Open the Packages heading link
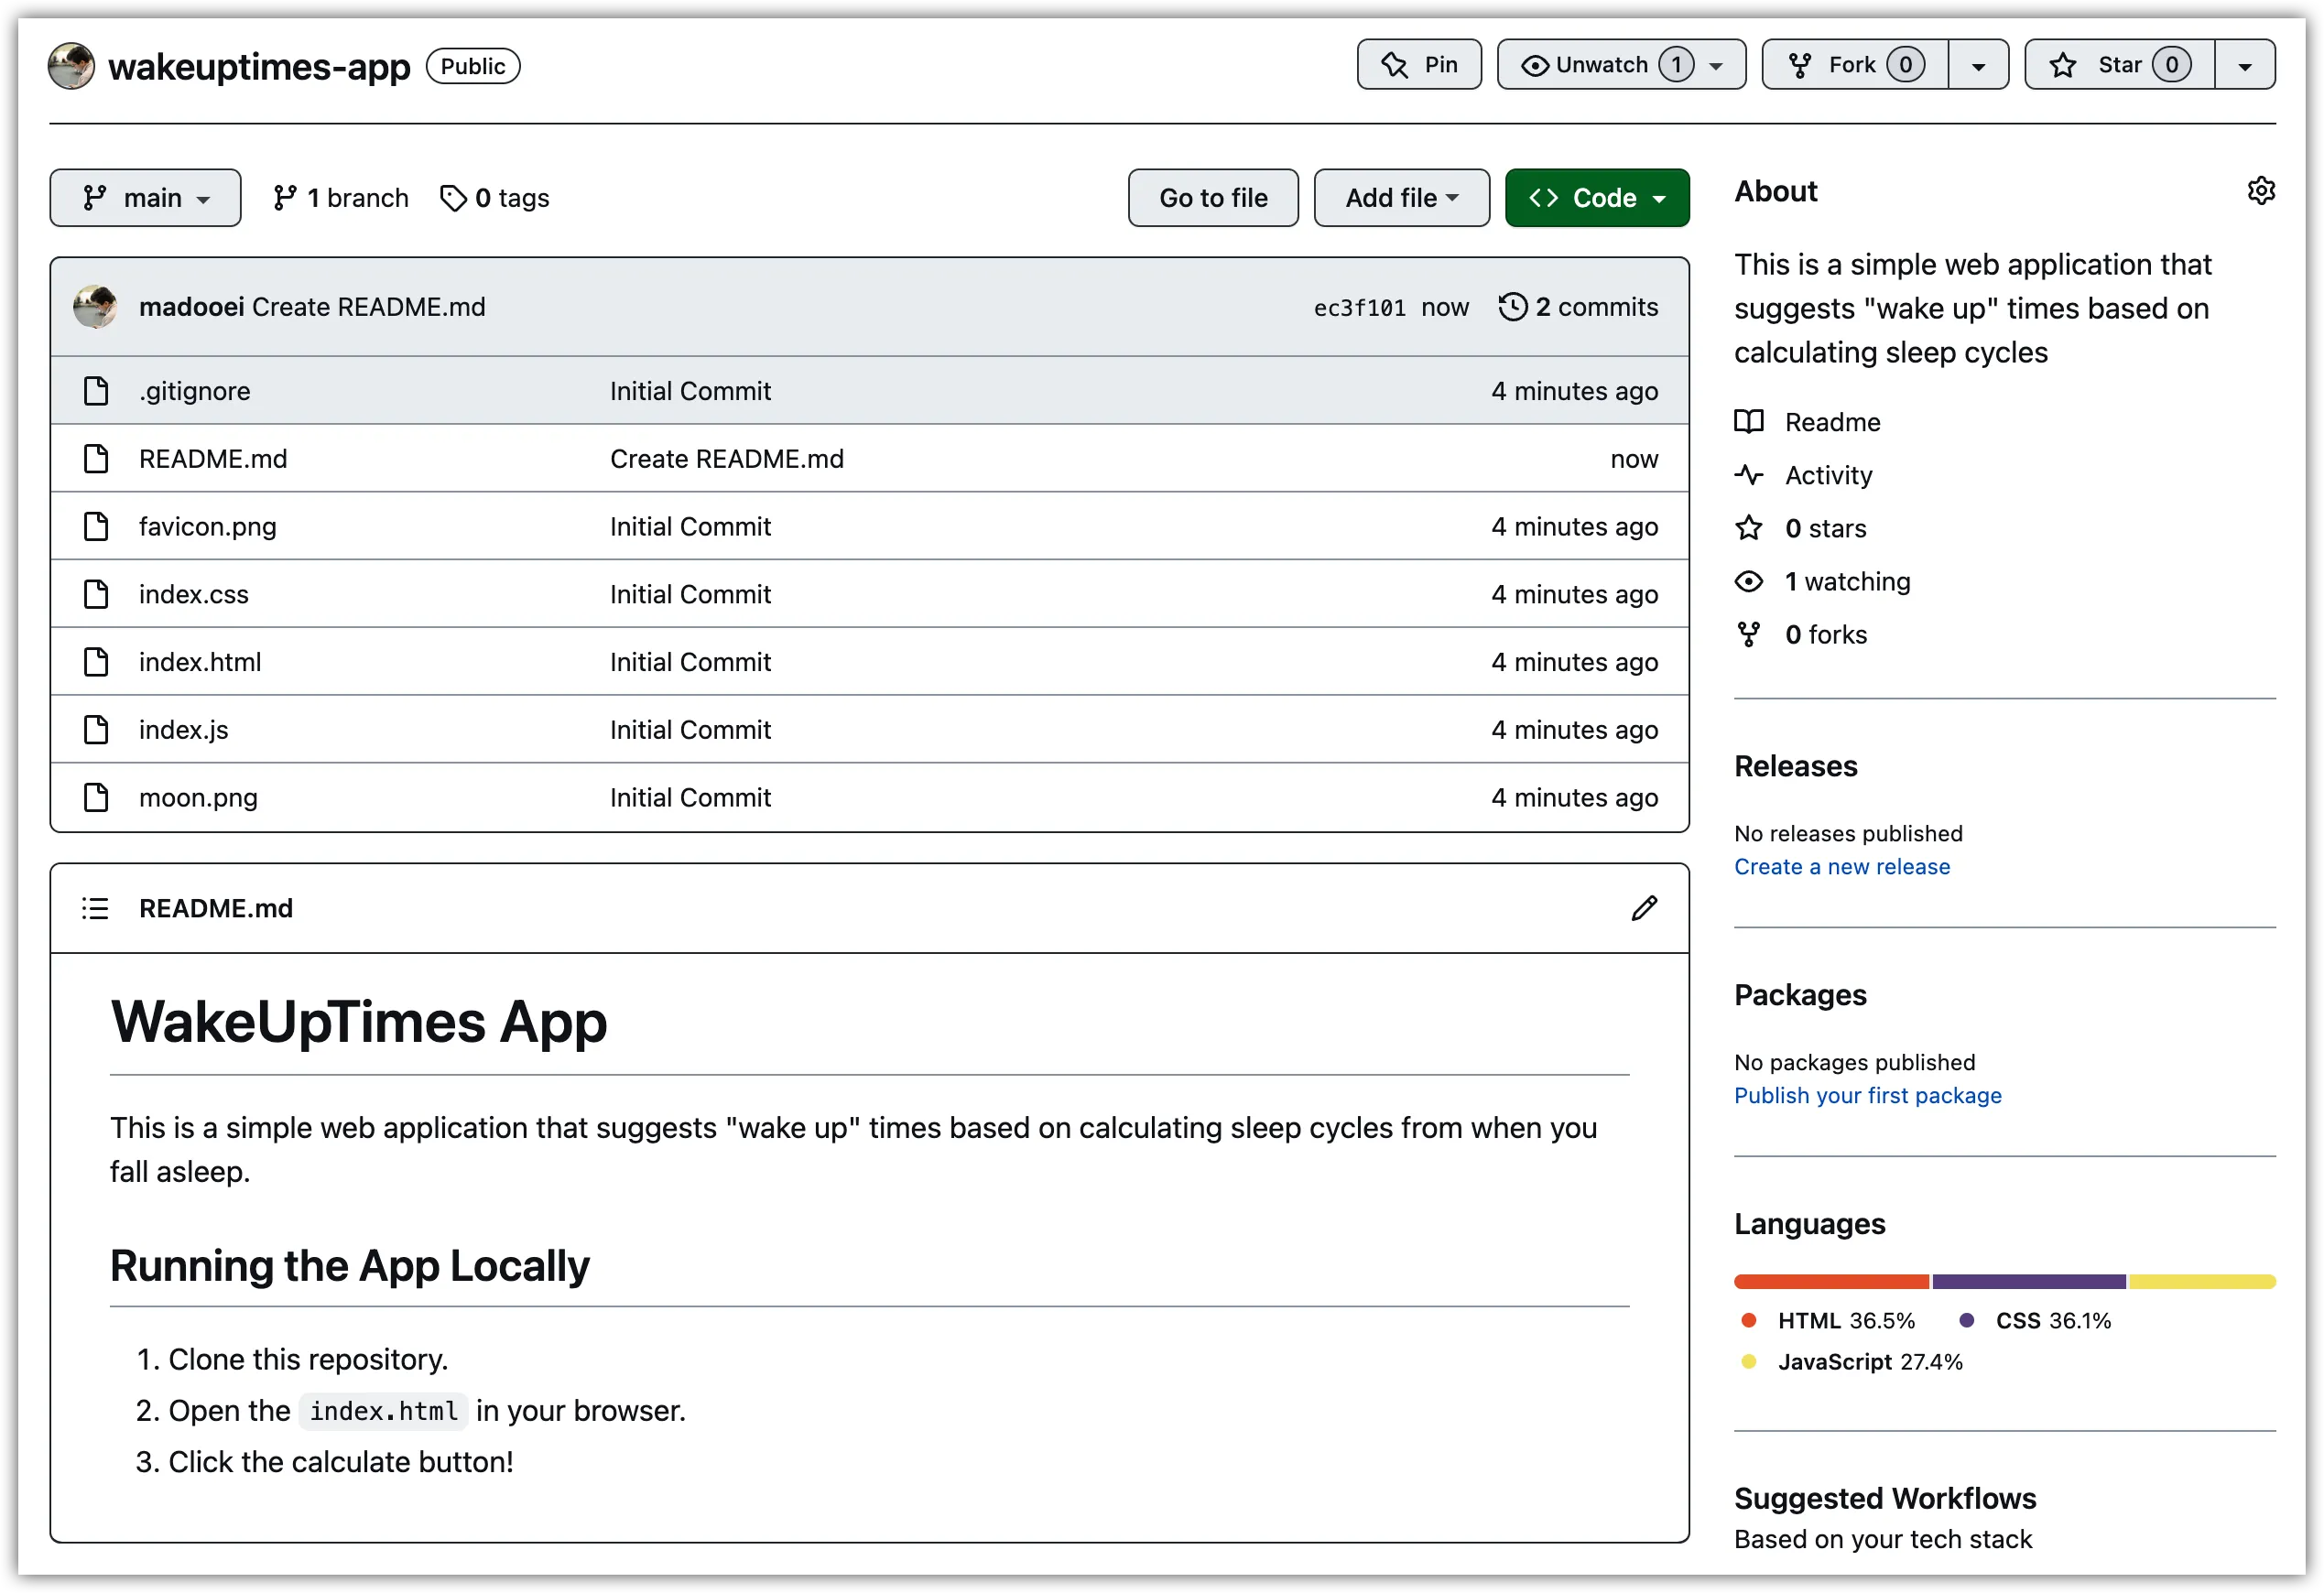The width and height of the screenshot is (2324, 1593). point(1800,995)
